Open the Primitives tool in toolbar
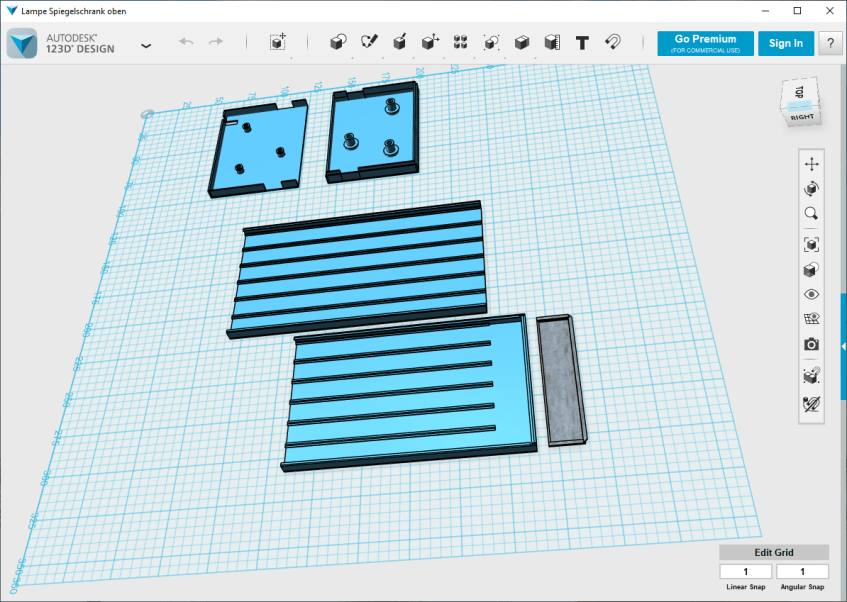This screenshot has height=602, width=847. (338, 42)
